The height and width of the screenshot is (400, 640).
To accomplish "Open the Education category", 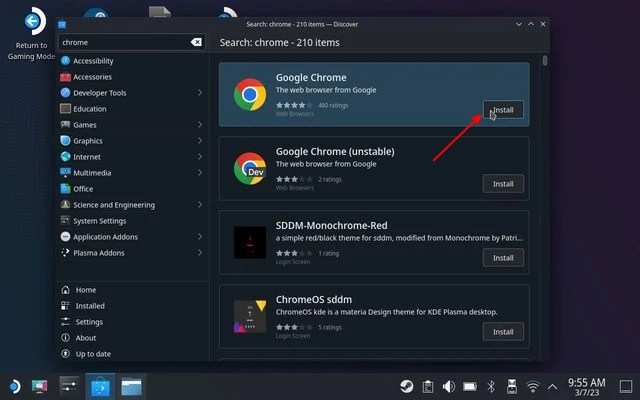I will (x=131, y=109).
